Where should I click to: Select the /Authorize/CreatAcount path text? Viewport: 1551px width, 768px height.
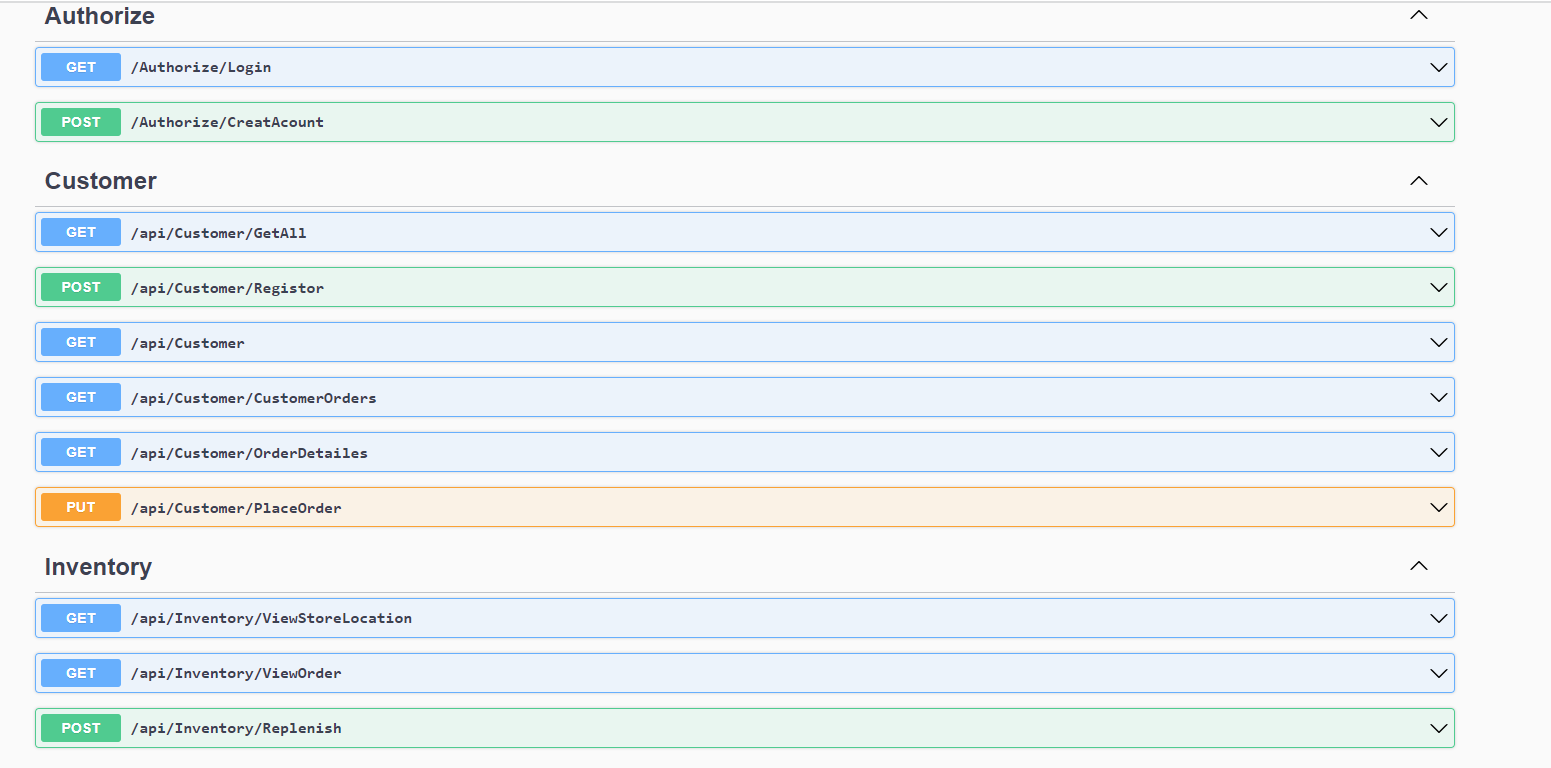(227, 123)
